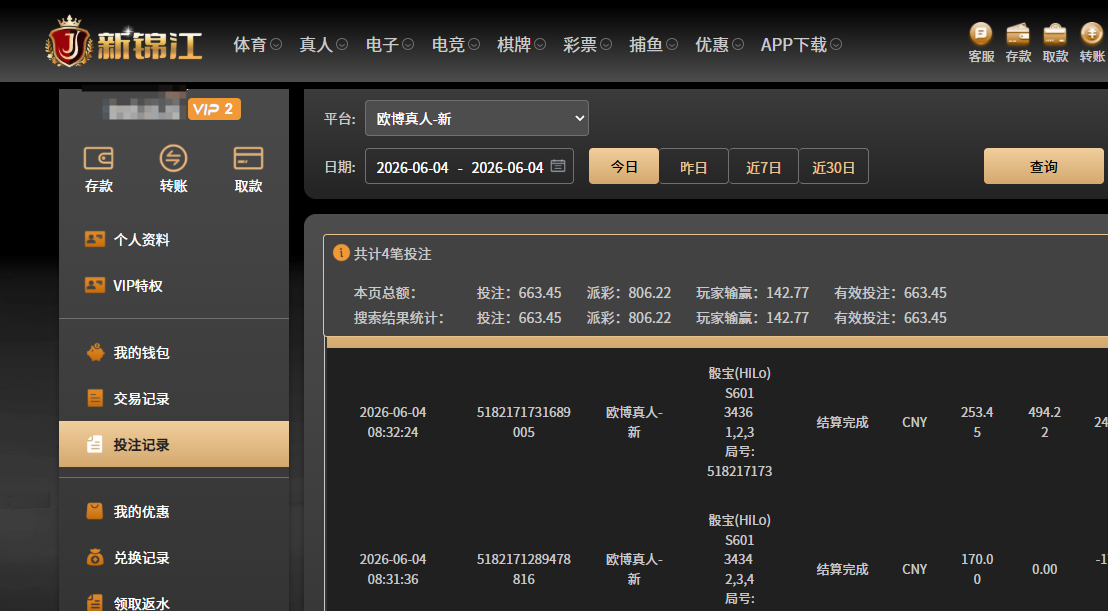Select the 近7日 date filter
This screenshot has height=611, width=1108.
(763, 167)
